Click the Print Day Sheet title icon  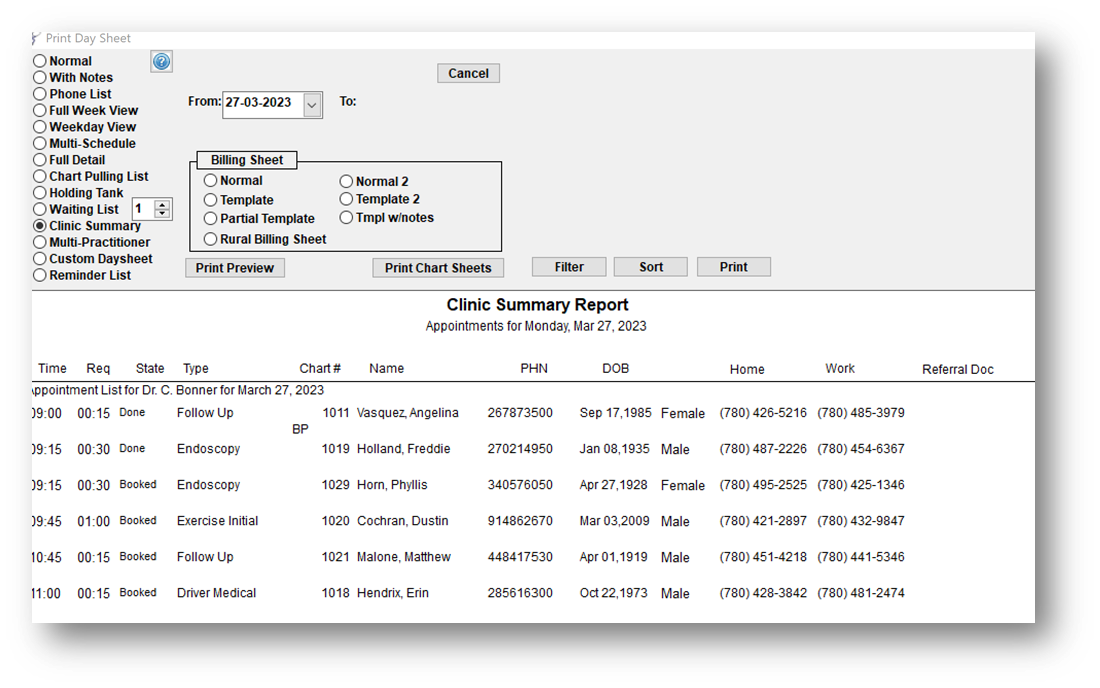click(36, 38)
